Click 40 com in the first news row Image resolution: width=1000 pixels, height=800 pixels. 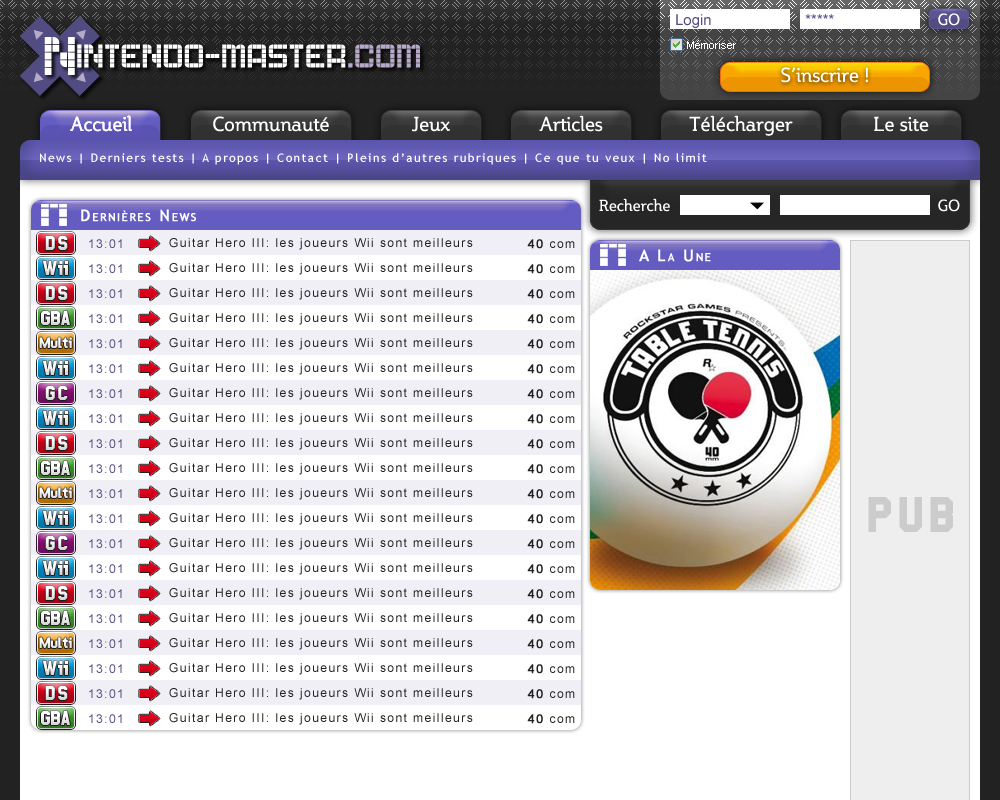pyautogui.click(x=551, y=244)
